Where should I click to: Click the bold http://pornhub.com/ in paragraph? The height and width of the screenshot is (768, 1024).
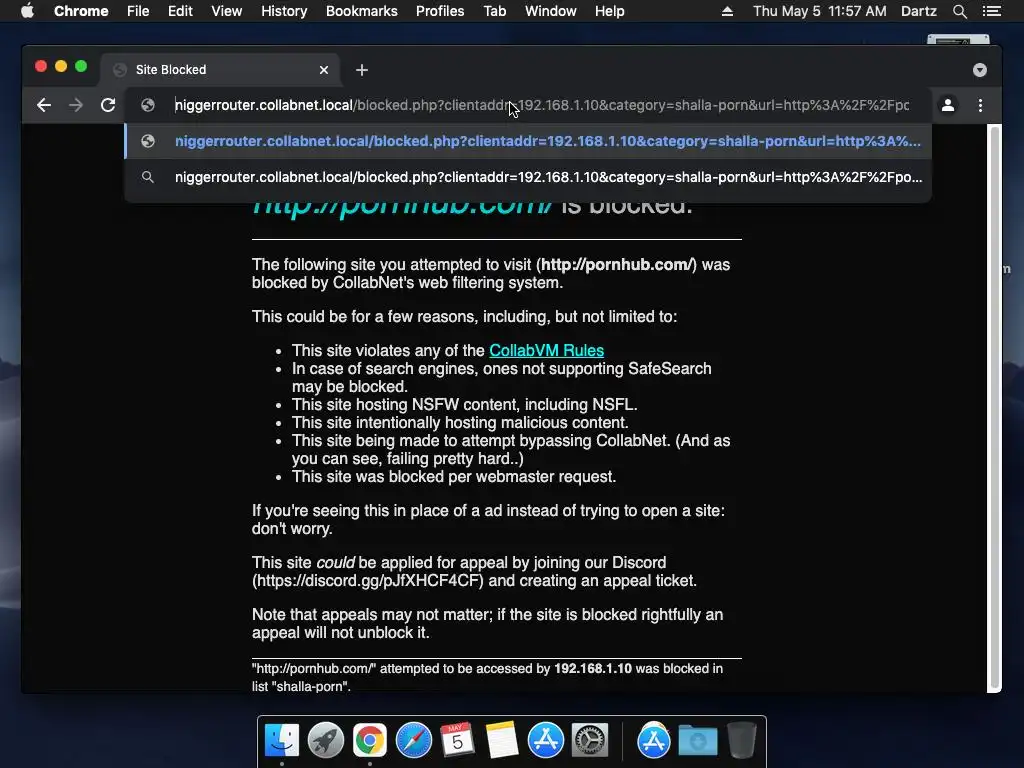[x=616, y=265]
